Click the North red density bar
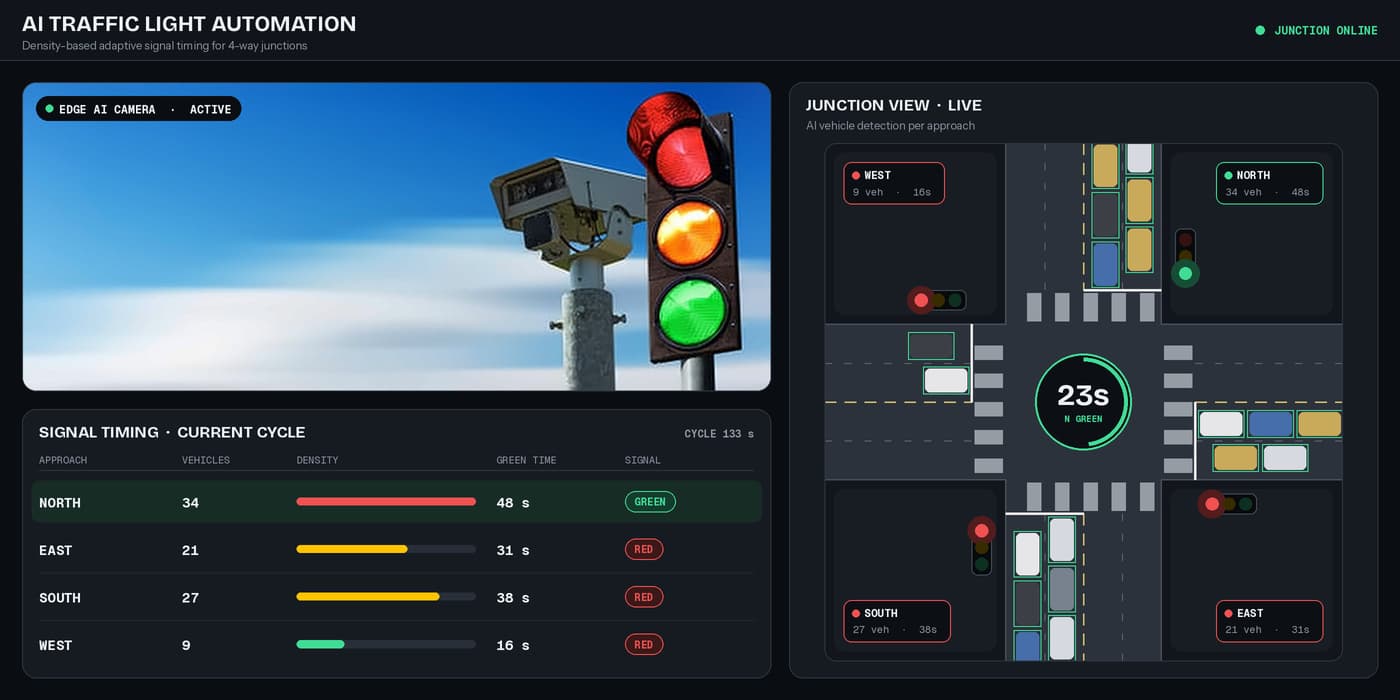This screenshot has width=1400, height=700. coord(386,502)
